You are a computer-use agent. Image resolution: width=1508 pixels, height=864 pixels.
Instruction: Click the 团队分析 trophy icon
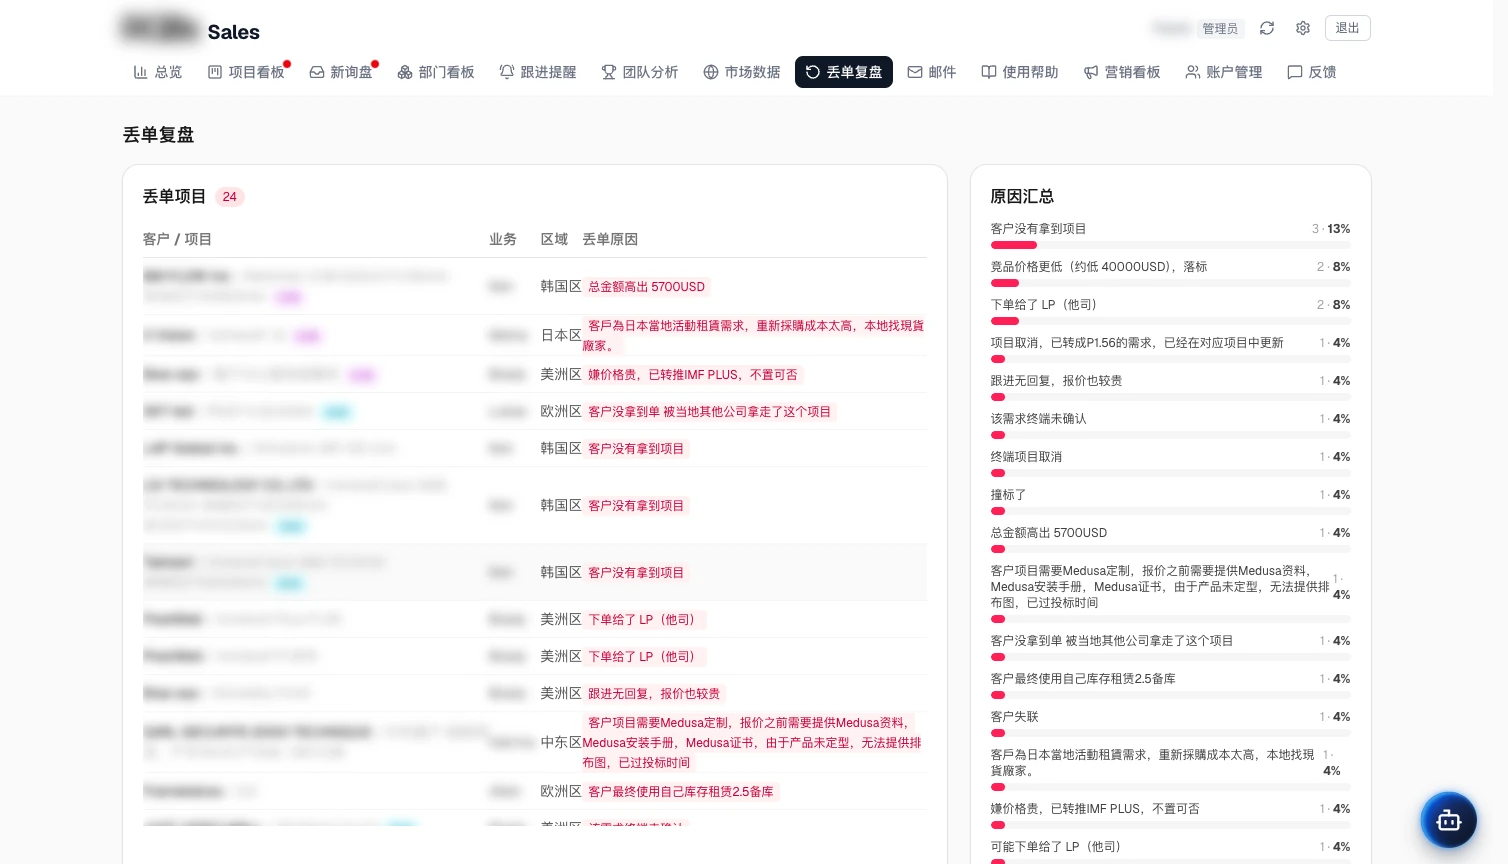point(609,72)
